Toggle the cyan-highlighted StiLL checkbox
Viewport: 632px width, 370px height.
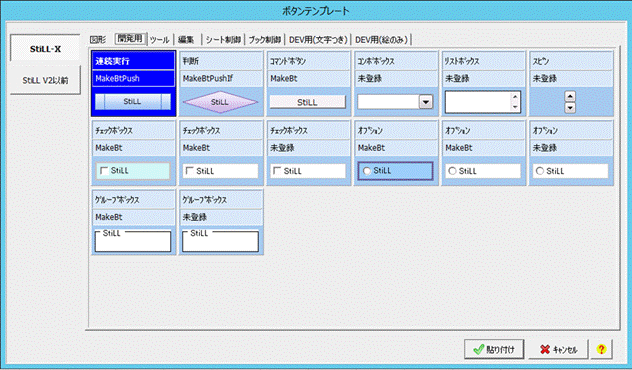pos(104,171)
